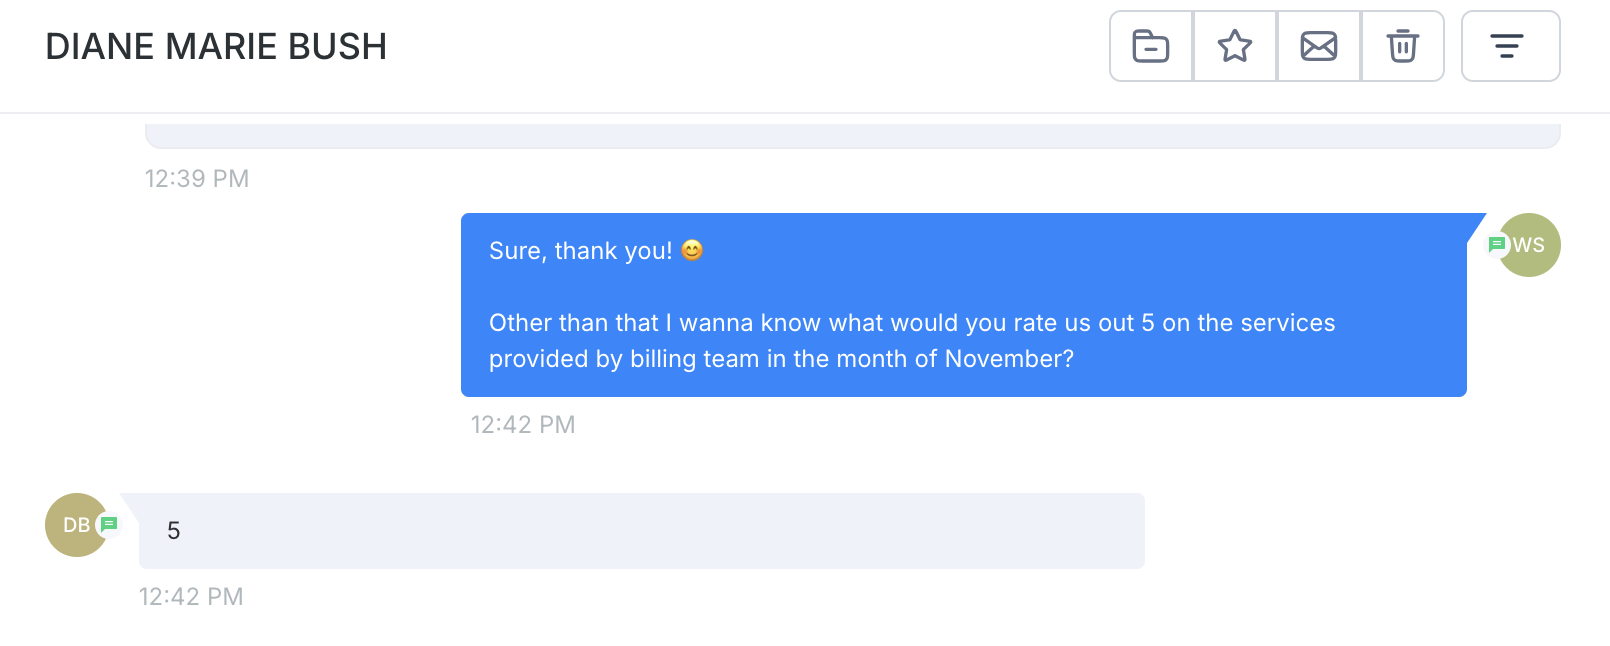Viewport: 1610px width, 646px height.
Task: Click the 12:42 PM timestamp under the "5" reply
Action: [x=191, y=597]
